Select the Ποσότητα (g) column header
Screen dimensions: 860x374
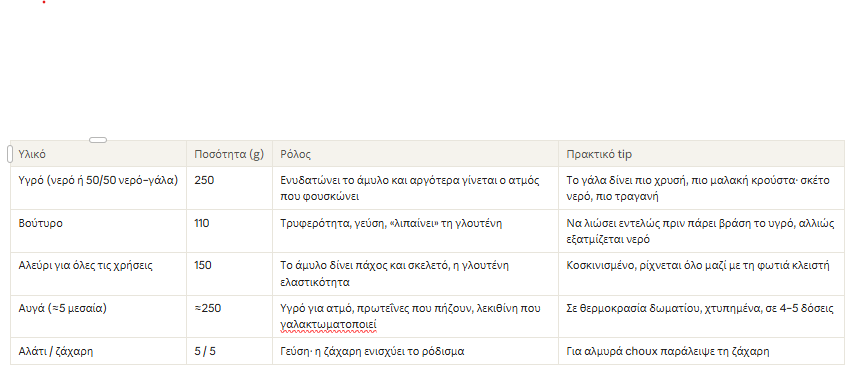pyautogui.click(x=229, y=154)
